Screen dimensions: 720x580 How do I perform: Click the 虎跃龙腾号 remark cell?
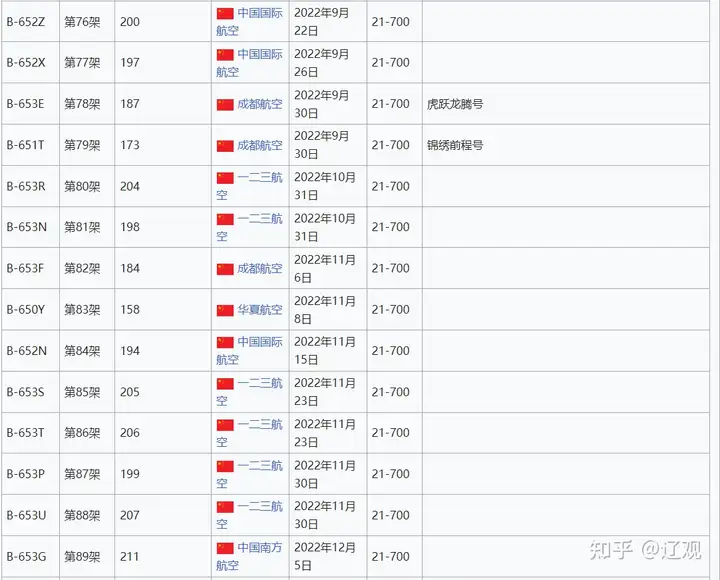[x=566, y=104]
